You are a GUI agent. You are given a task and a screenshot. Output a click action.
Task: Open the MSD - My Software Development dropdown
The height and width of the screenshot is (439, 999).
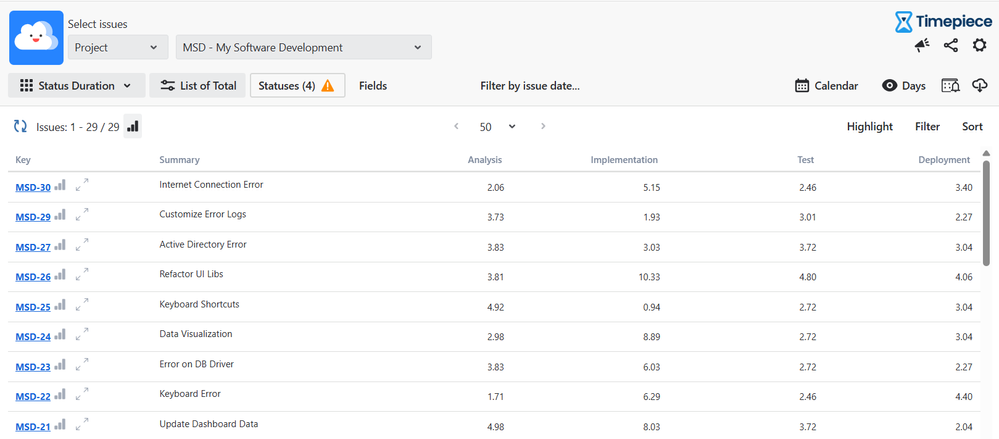pos(304,47)
